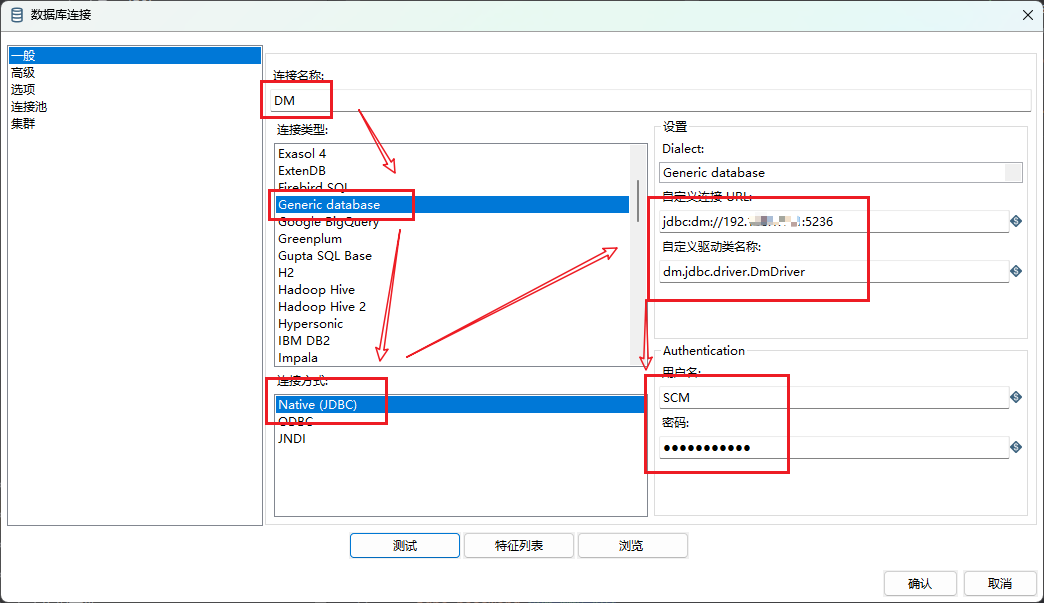Click the 浏览 button
The image size is (1044, 603).
(631, 545)
